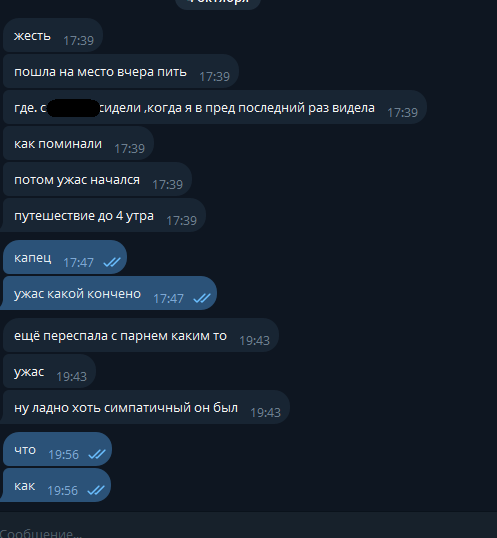
Task: Click the 'как поминали' message bubble
Action: (x=78, y=143)
